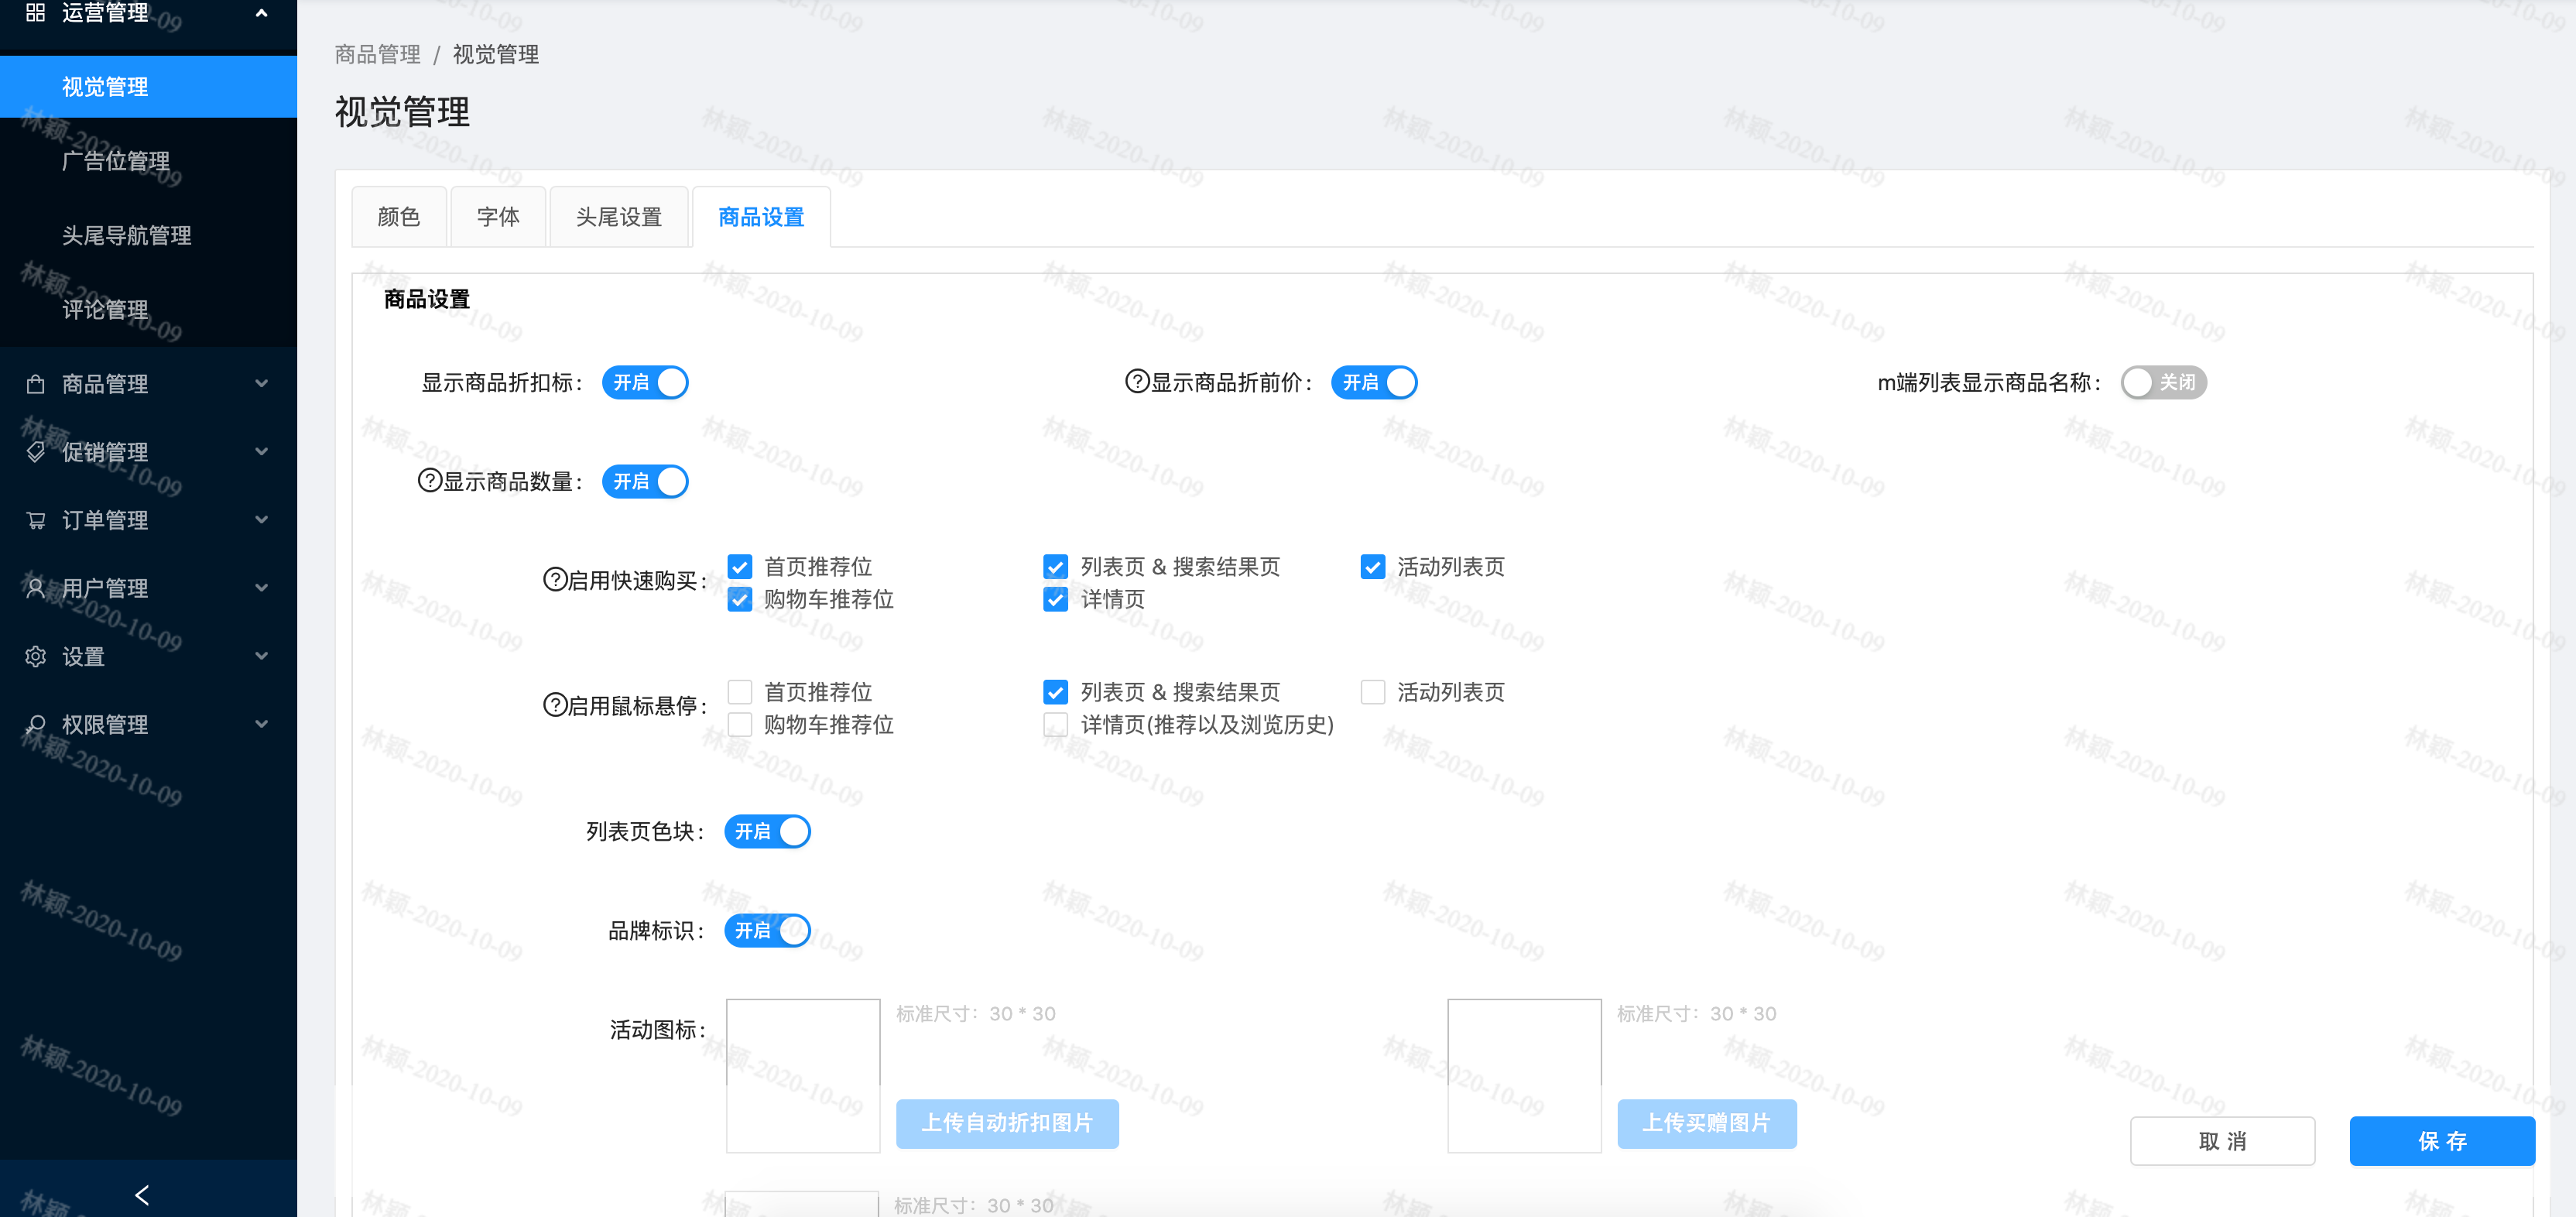Click help icon beside 启用鼠标悬停
This screenshot has height=1217, width=2576.
point(555,704)
